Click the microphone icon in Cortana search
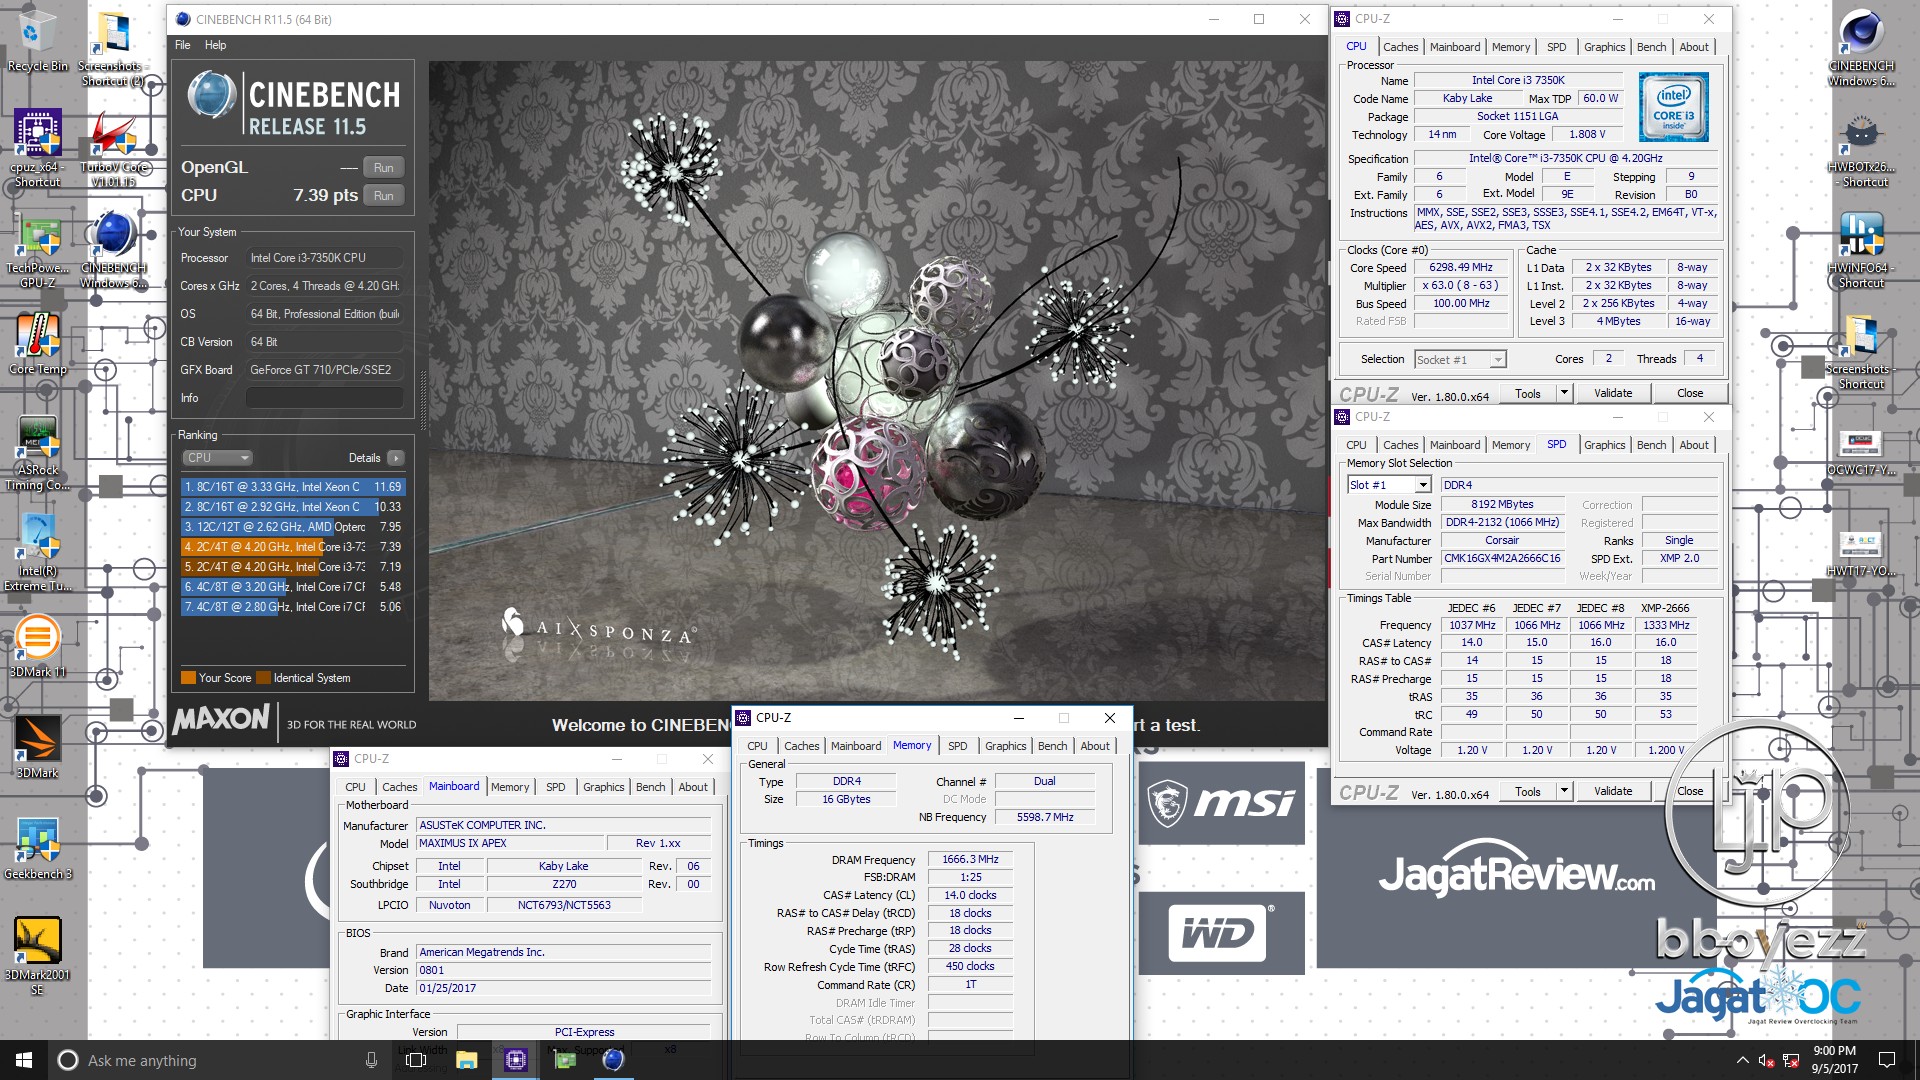Viewport: 1920px width, 1080px height. point(371,1060)
